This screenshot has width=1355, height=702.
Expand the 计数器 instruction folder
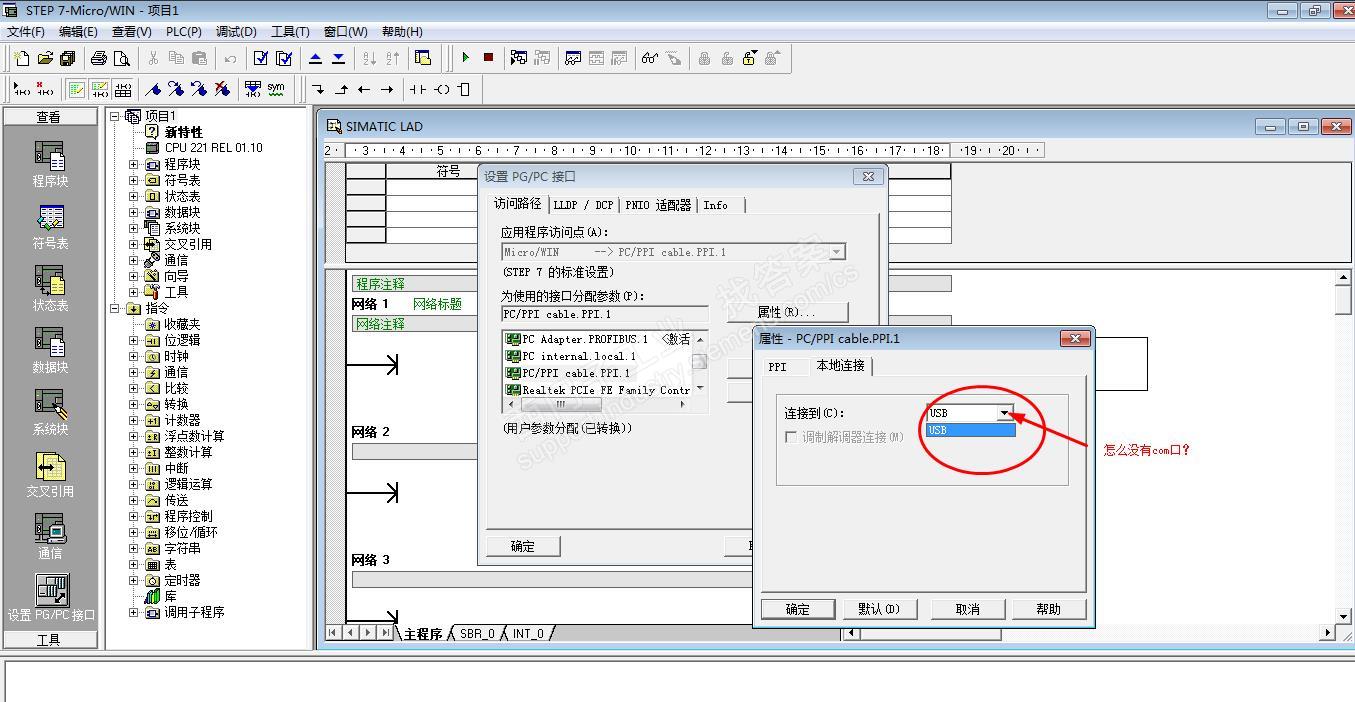(x=134, y=420)
